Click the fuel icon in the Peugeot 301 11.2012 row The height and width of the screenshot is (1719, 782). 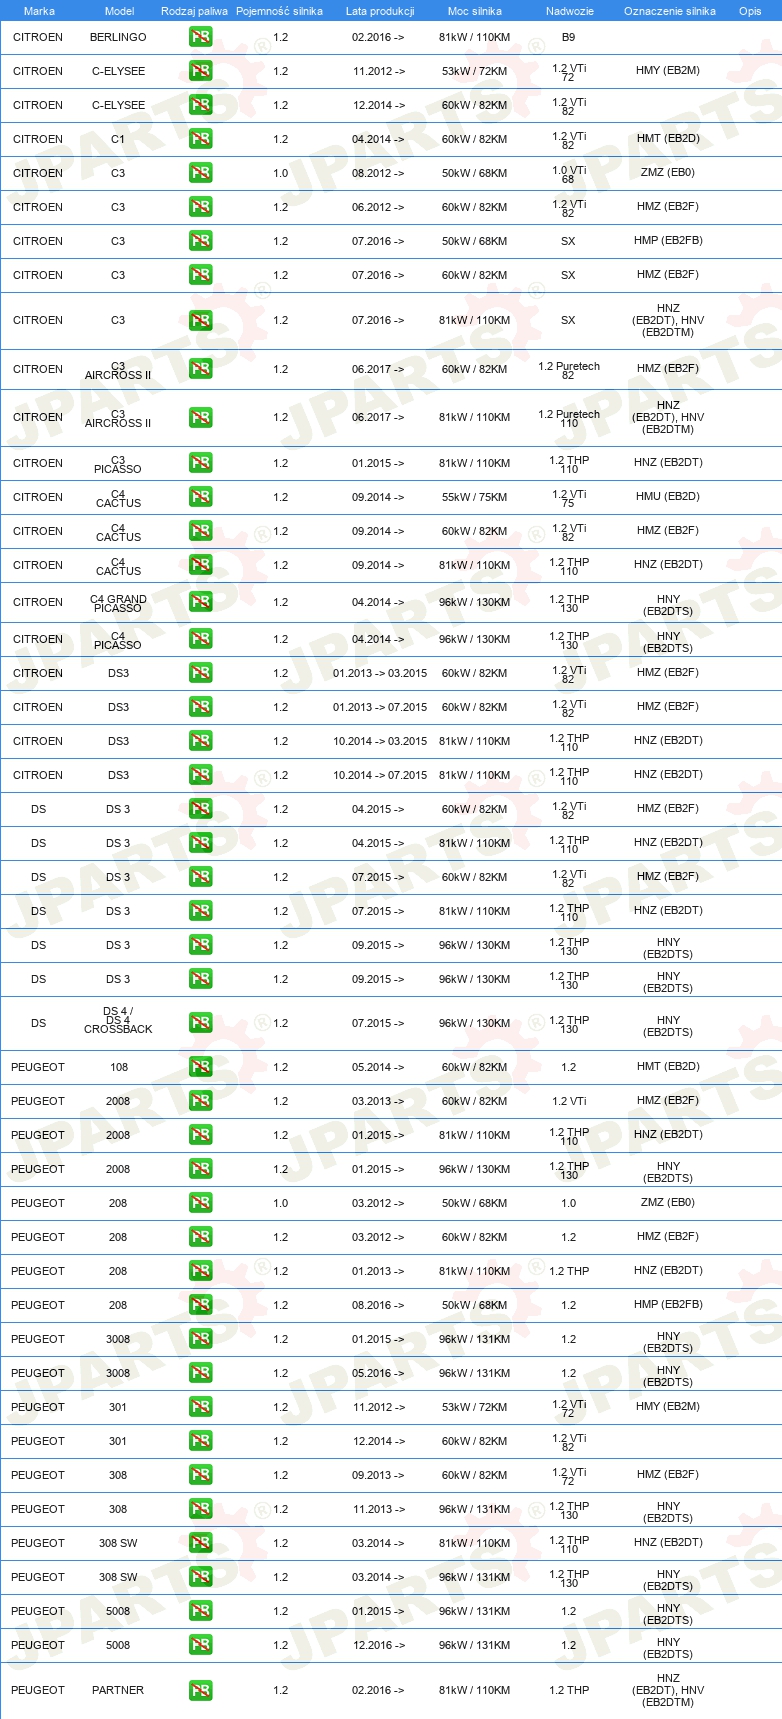[200, 1407]
